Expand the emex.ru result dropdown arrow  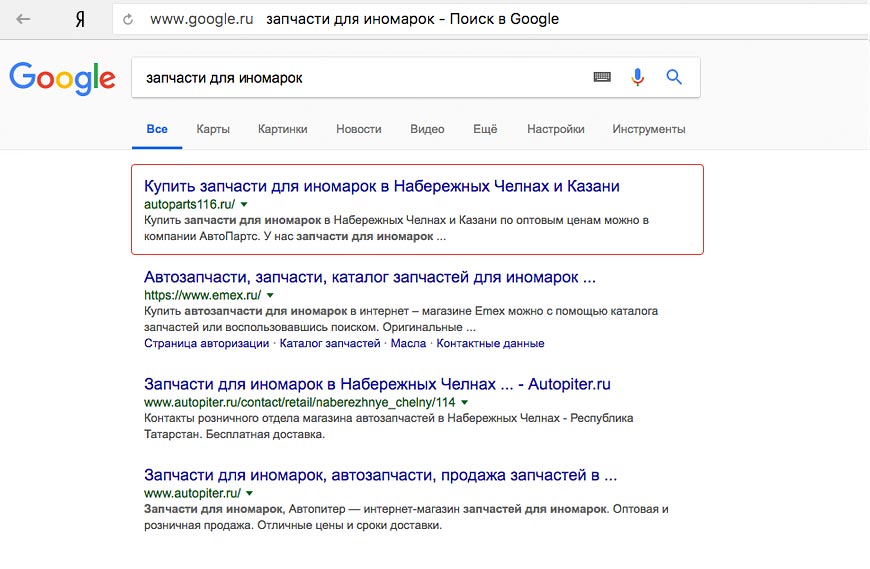point(270,296)
